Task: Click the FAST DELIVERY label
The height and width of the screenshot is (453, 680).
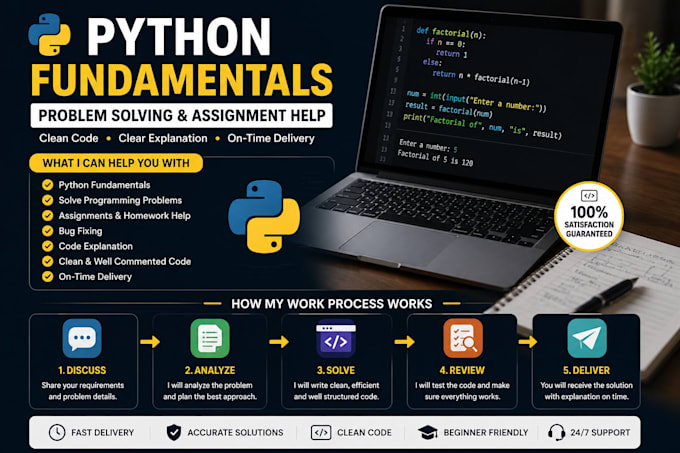Action: click(102, 433)
